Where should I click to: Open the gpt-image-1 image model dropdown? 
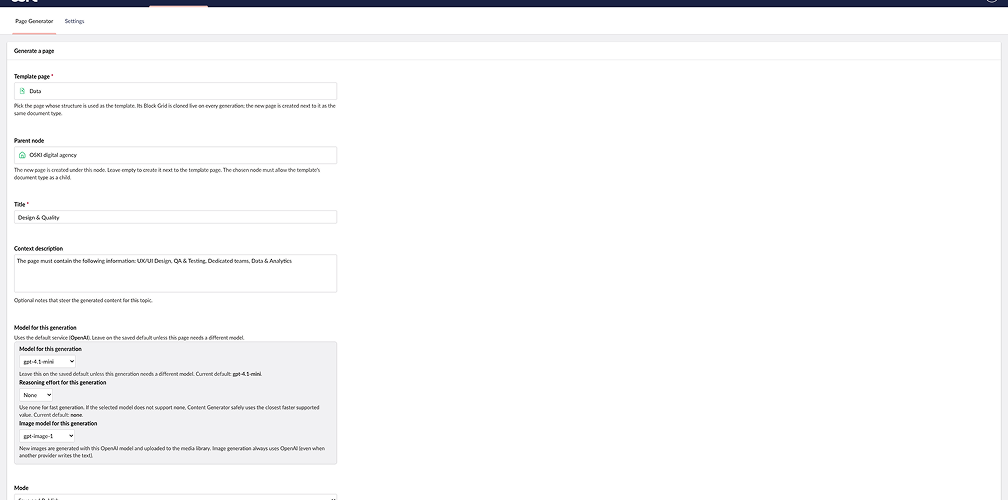tap(47, 436)
